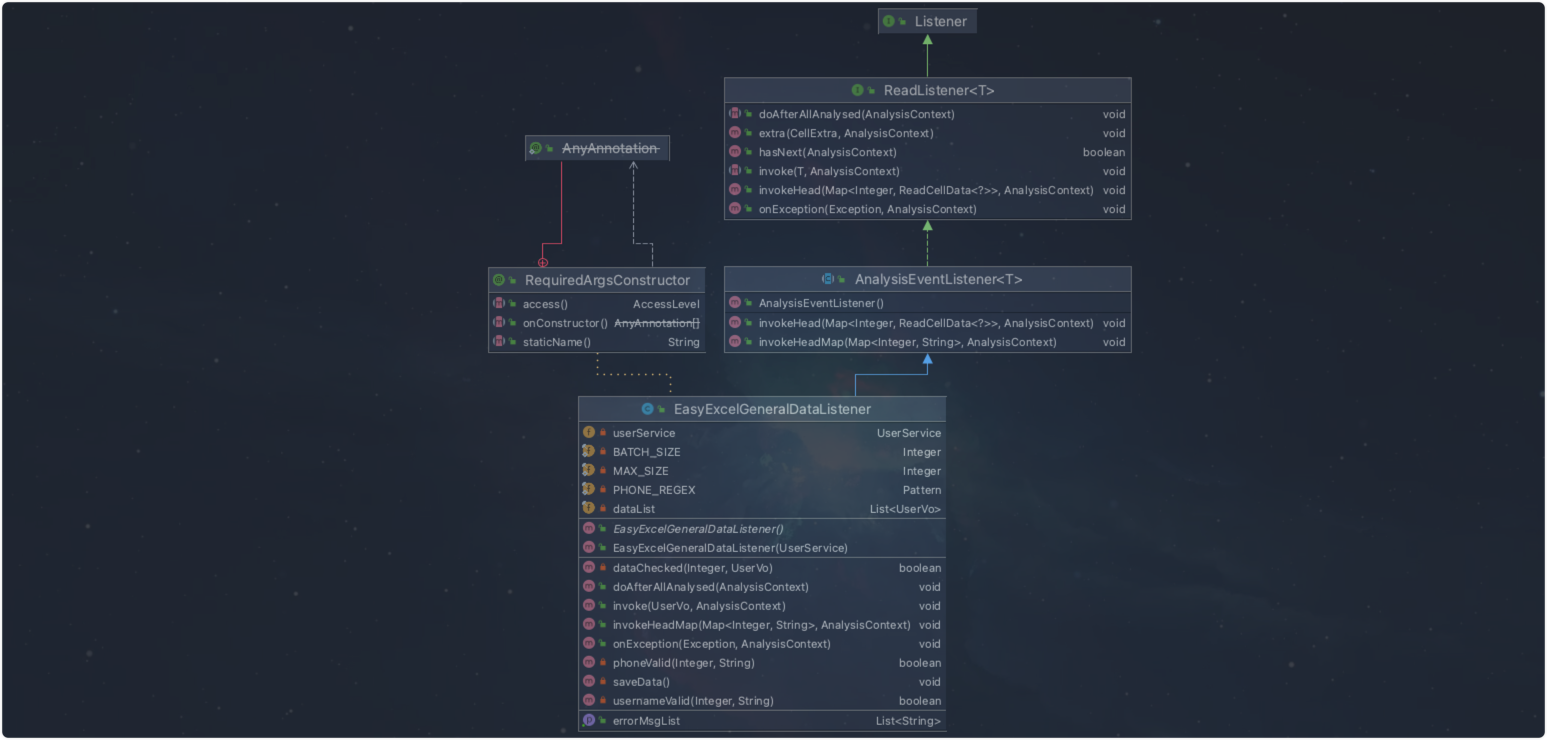Click the interface icon on the Listener node

click(889, 21)
